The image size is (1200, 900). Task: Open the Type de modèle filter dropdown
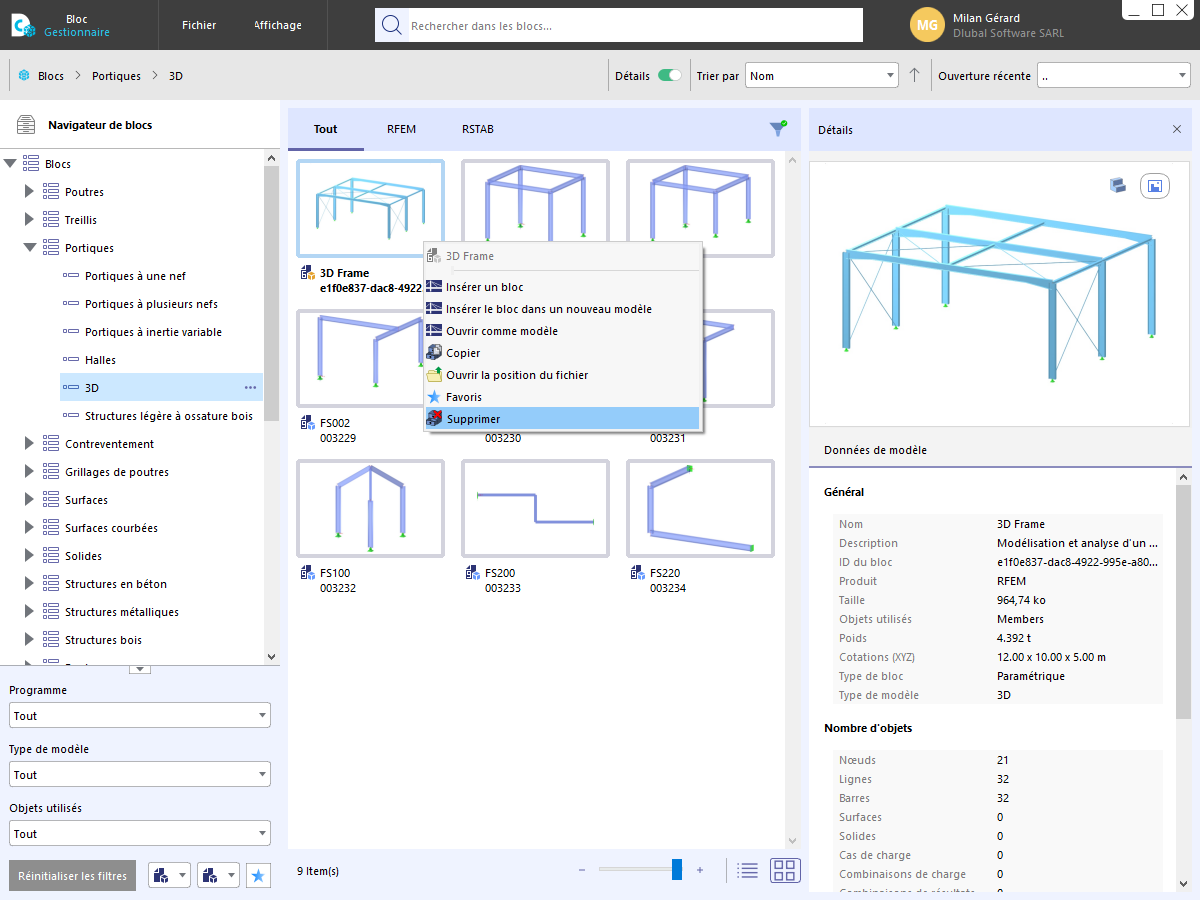coord(140,775)
